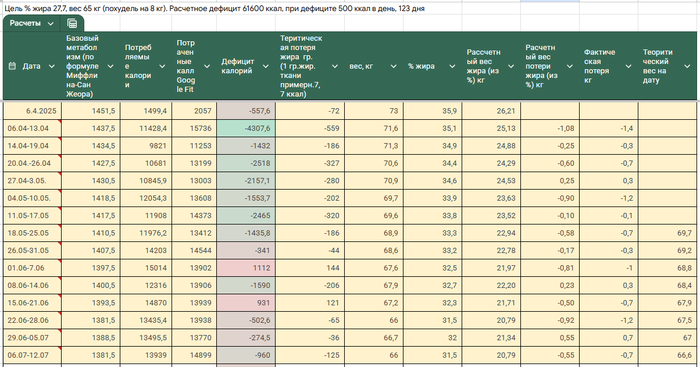Click theoretical weight cell 68,4
The image size is (700, 367).
pos(667,285)
